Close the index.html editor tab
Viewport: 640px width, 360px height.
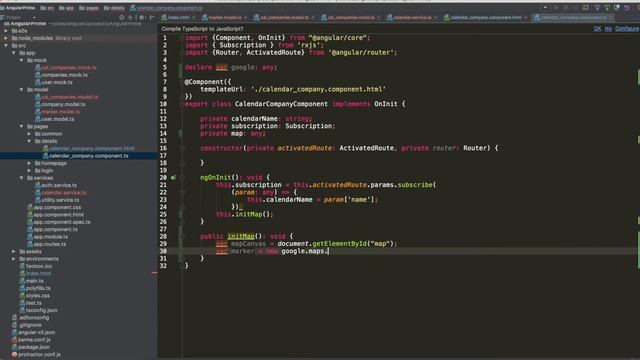pyautogui.click(x=193, y=18)
